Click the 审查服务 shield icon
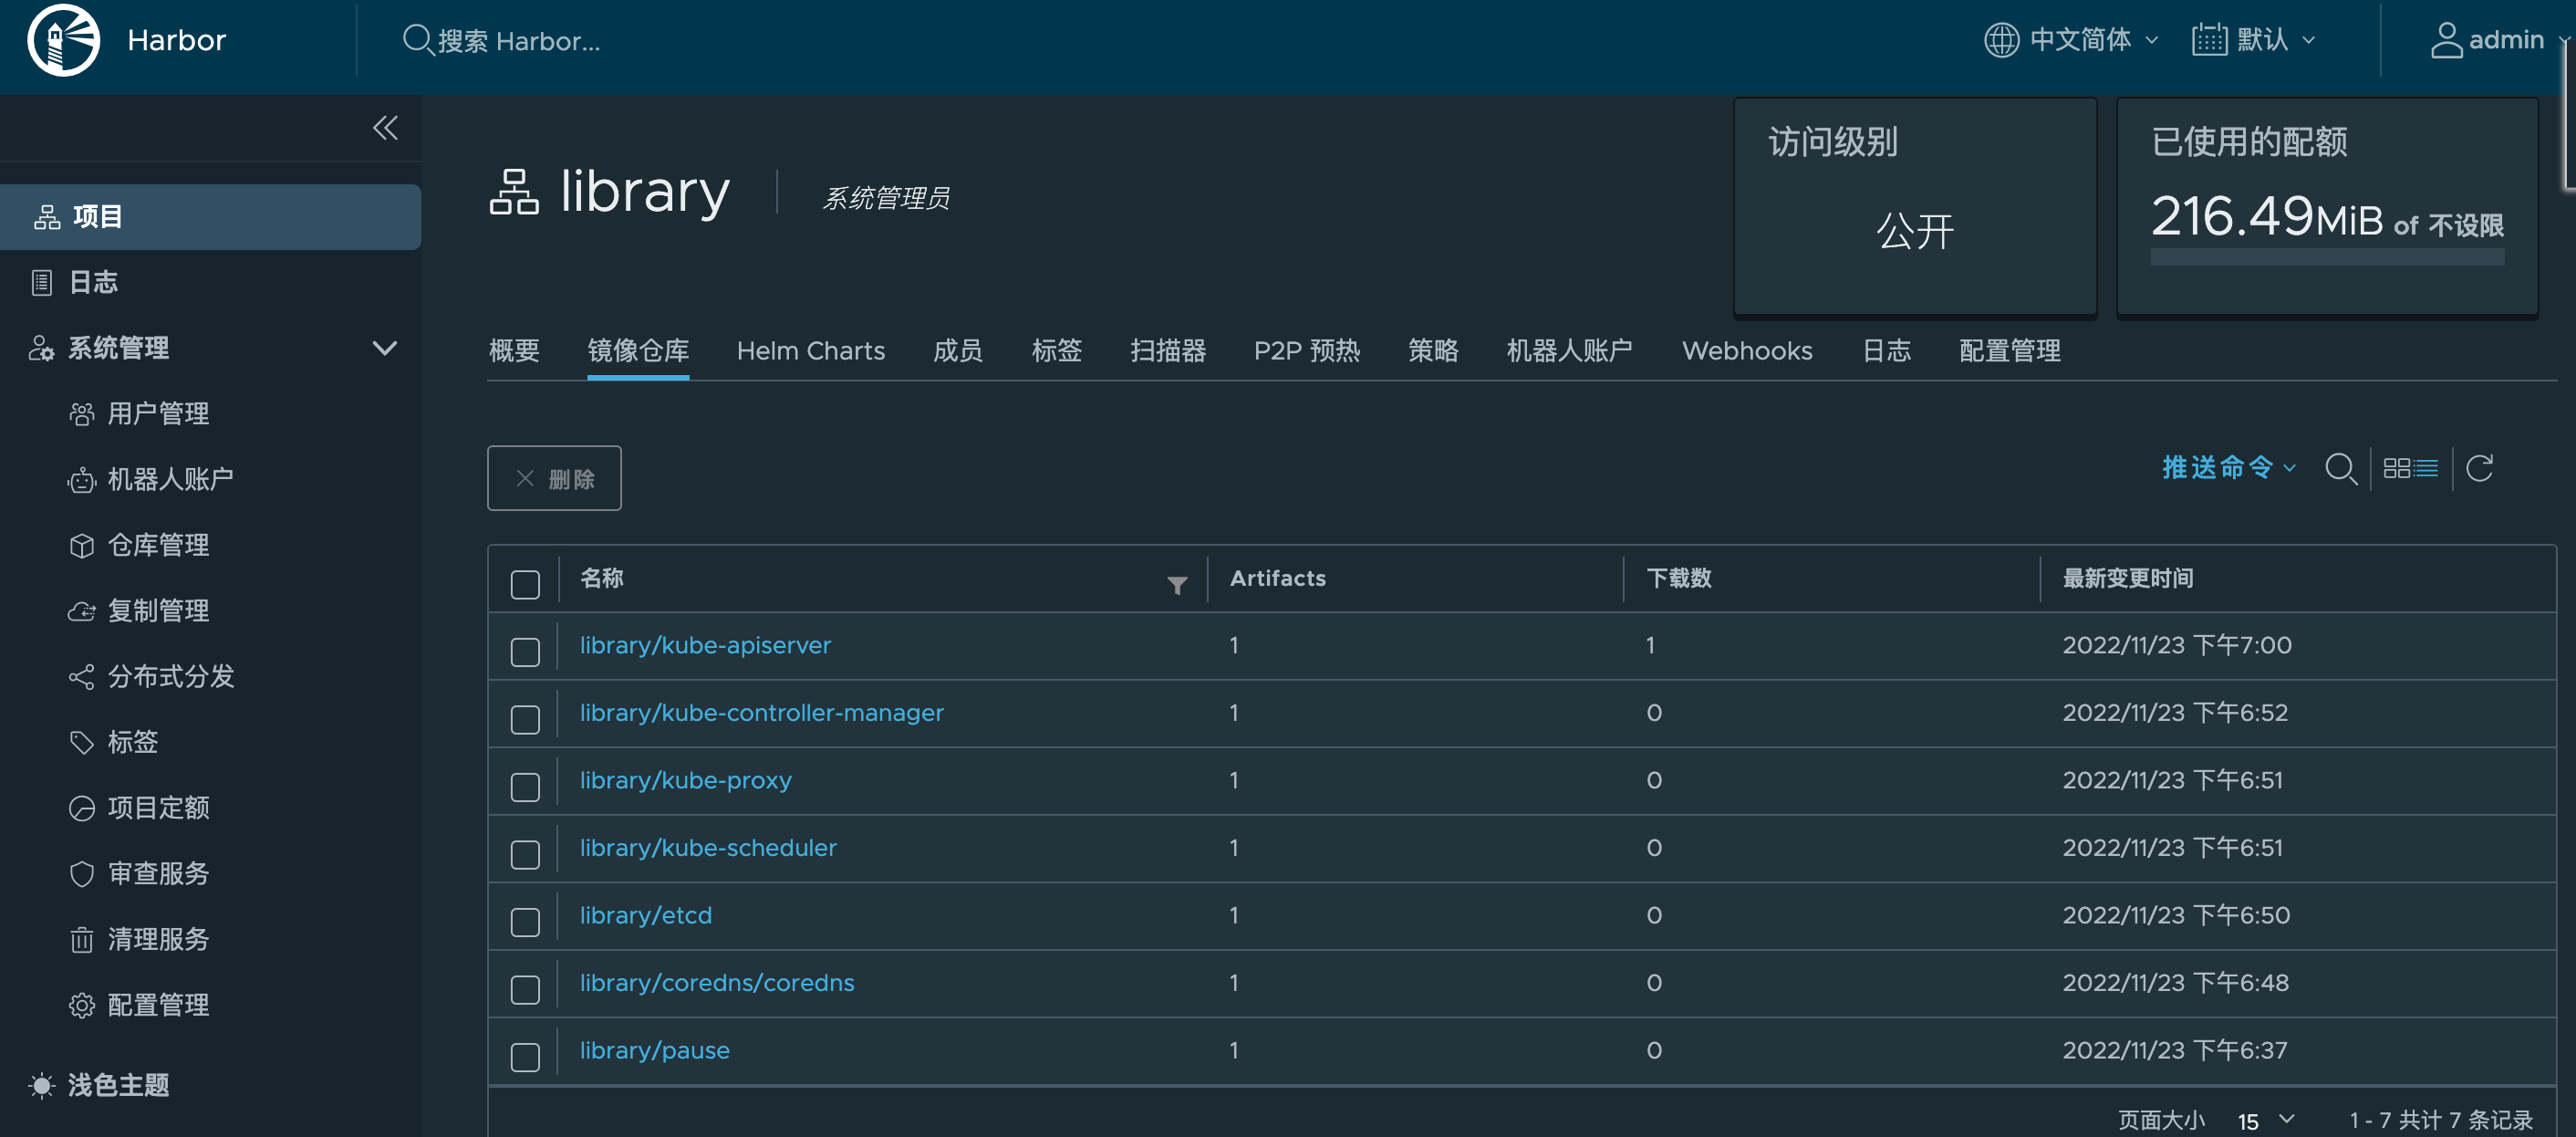 coord(82,874)
